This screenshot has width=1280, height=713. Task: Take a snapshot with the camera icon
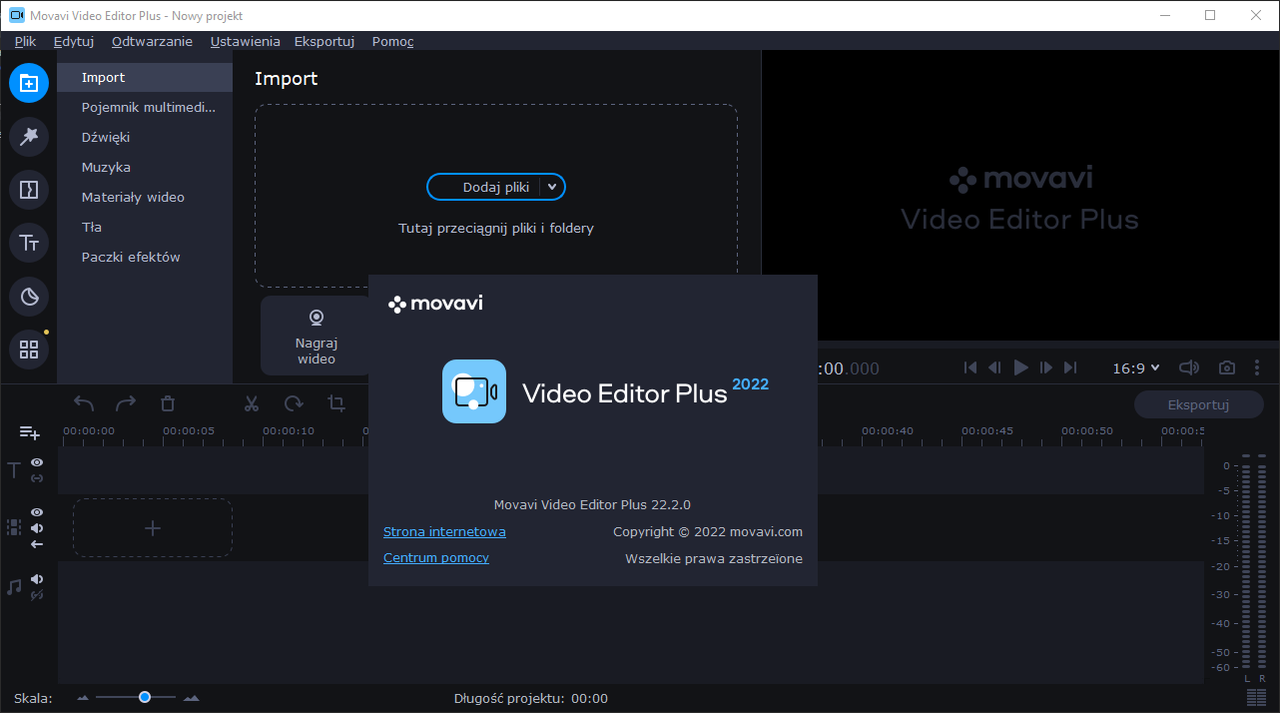[1227, 368]
